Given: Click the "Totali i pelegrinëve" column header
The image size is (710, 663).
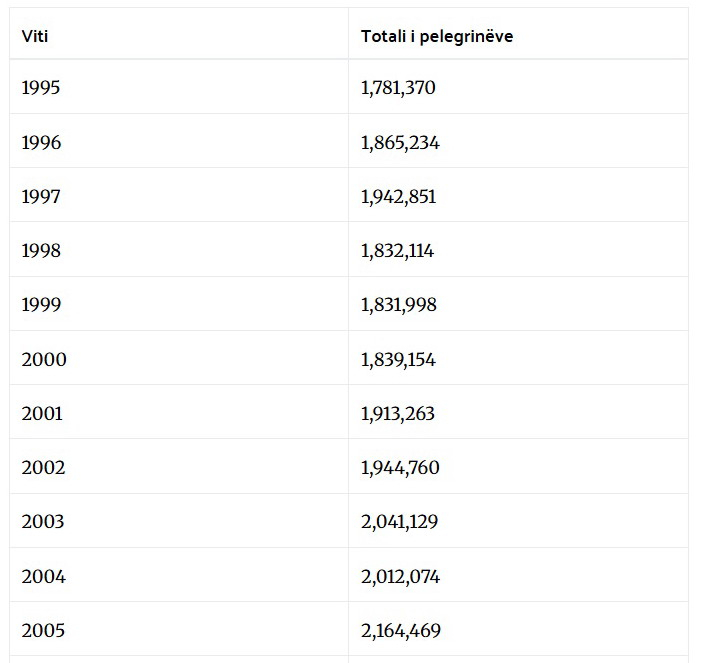Looking at the screenshot, I should 437,36.
